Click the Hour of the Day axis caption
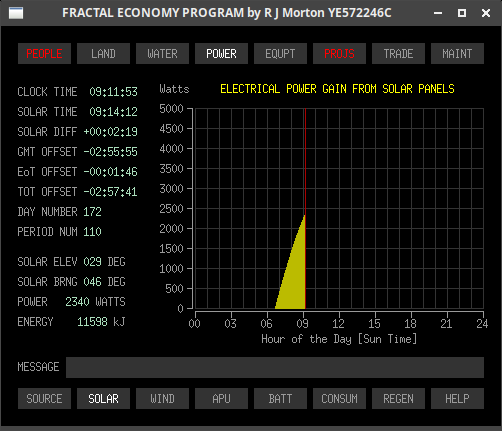 click(339, 339)
